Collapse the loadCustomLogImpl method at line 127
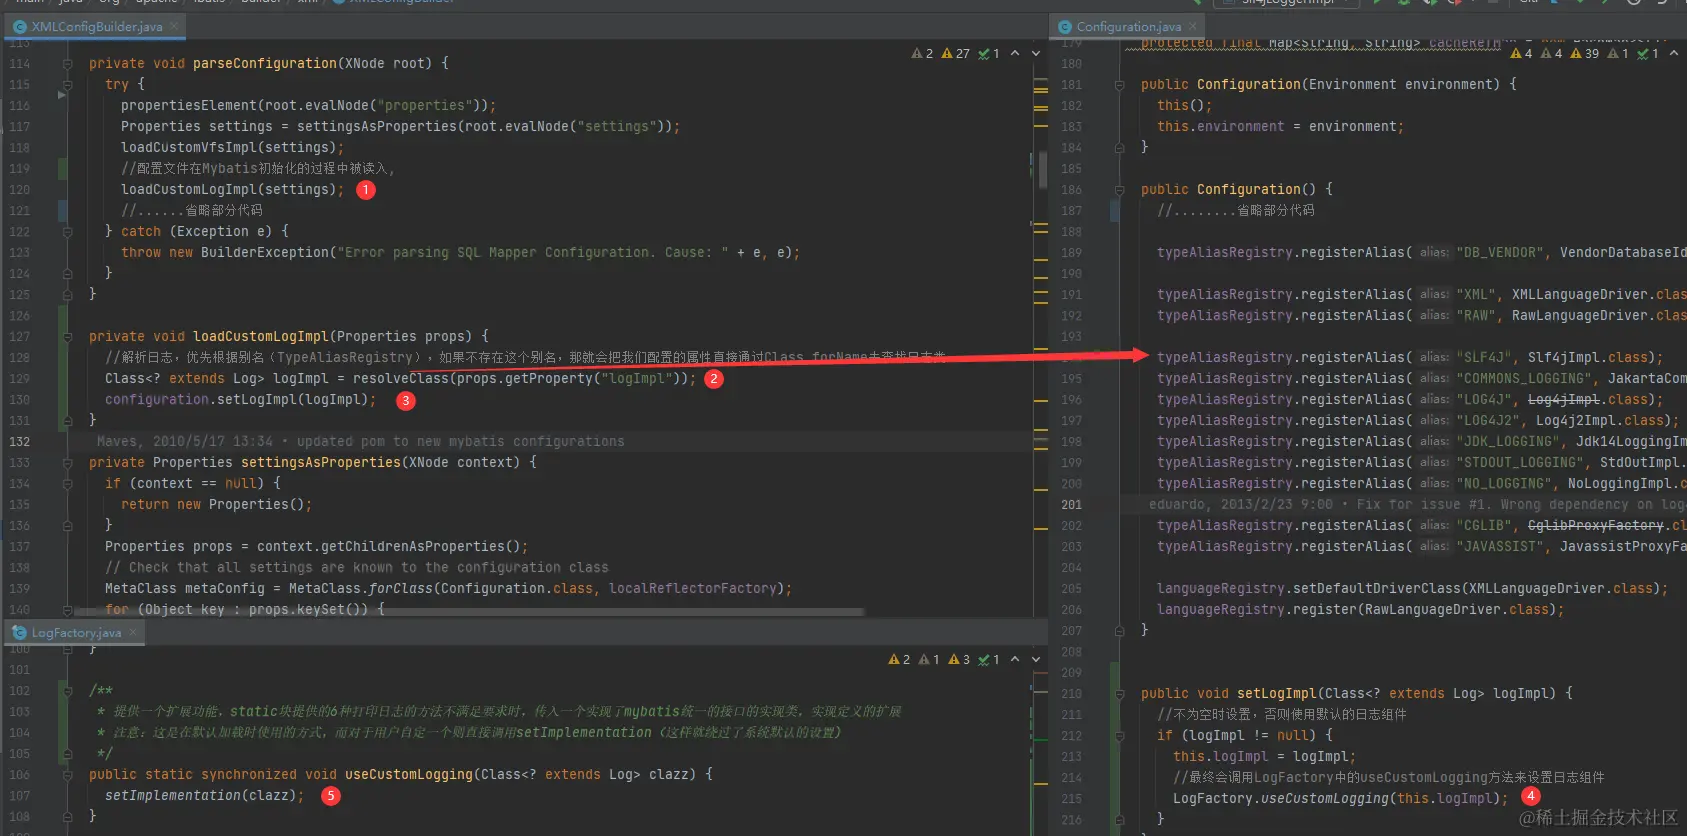 [68, 336]
